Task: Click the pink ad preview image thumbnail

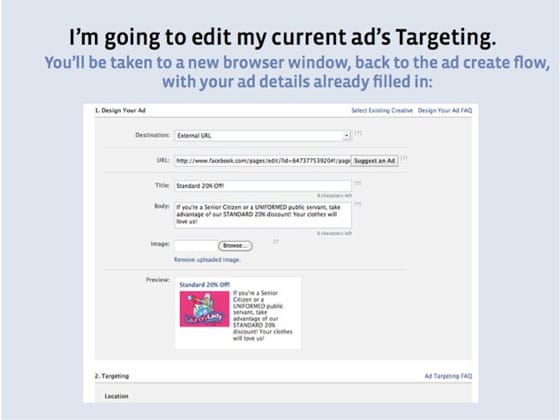Action: (x=204, y=309)
